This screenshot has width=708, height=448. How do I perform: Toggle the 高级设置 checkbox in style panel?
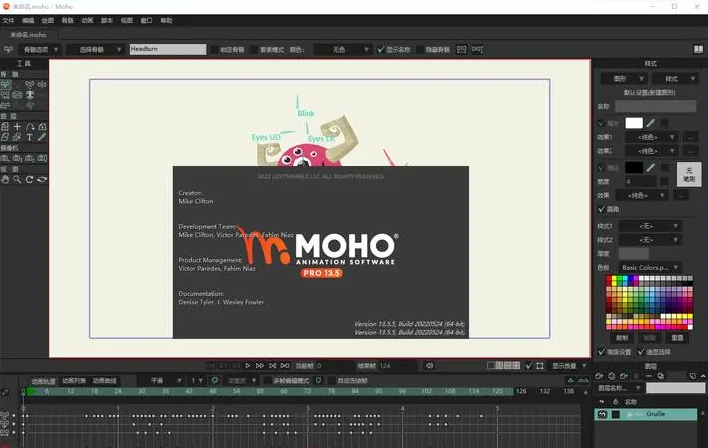pos(601,352)
